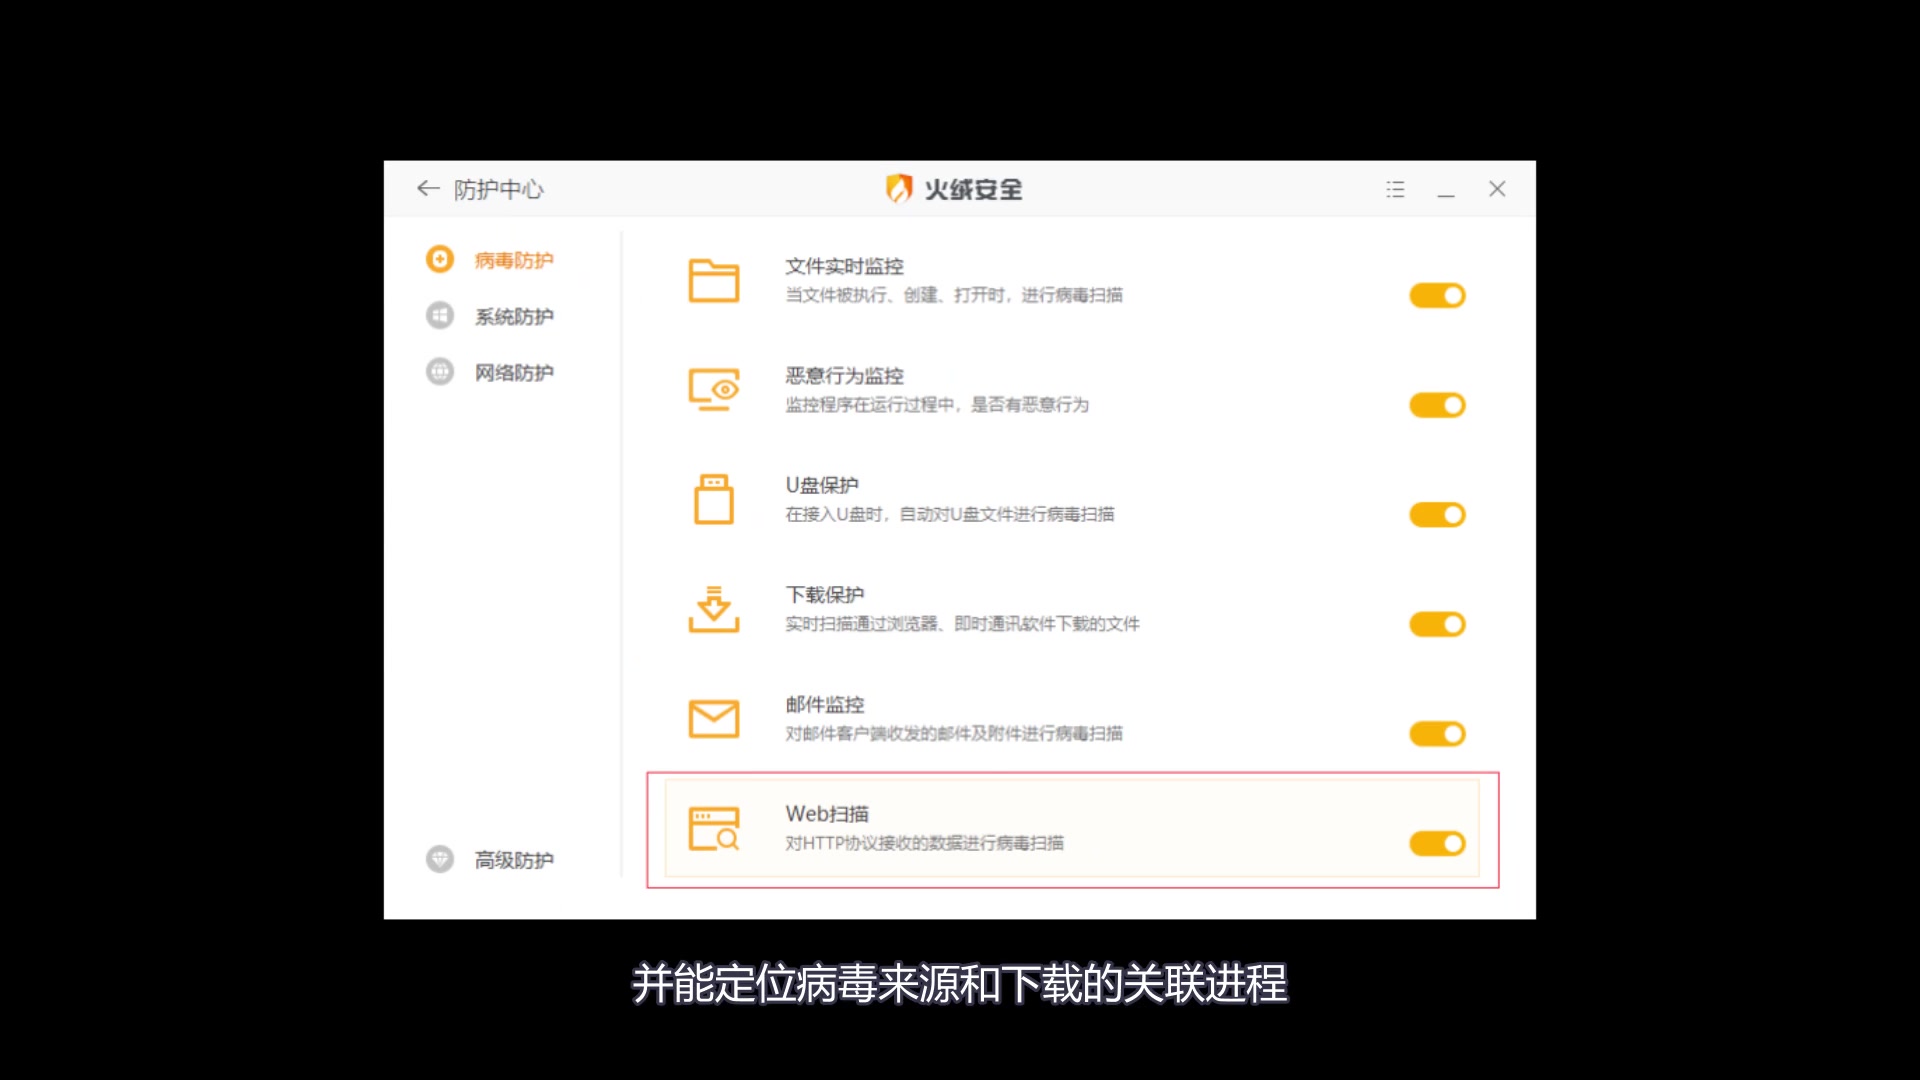Click the 网络防护 sidebar icon
The width and height of the screenshot is (1920, 1080).
440,371
